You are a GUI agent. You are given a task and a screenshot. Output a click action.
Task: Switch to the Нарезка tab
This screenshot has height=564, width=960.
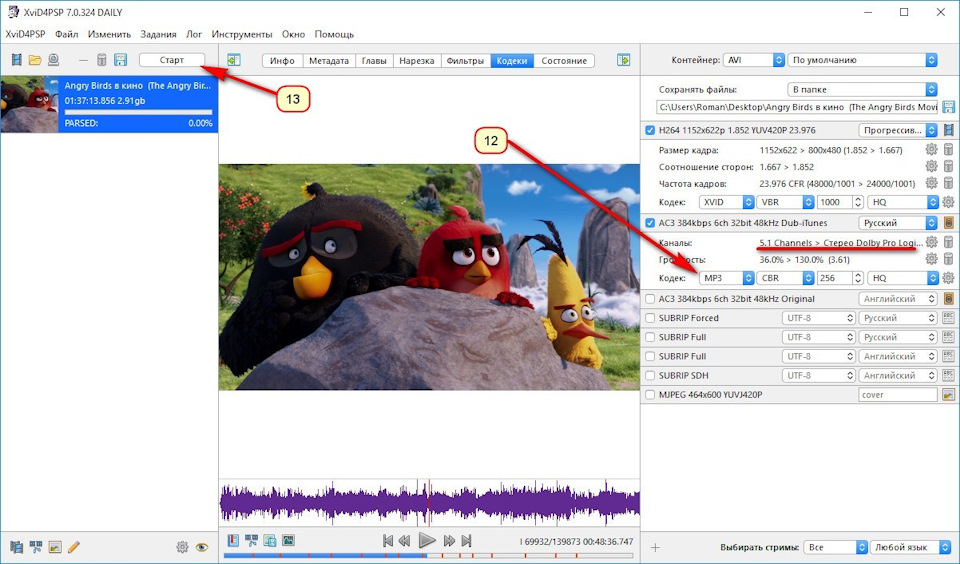(x=416, y=61)
